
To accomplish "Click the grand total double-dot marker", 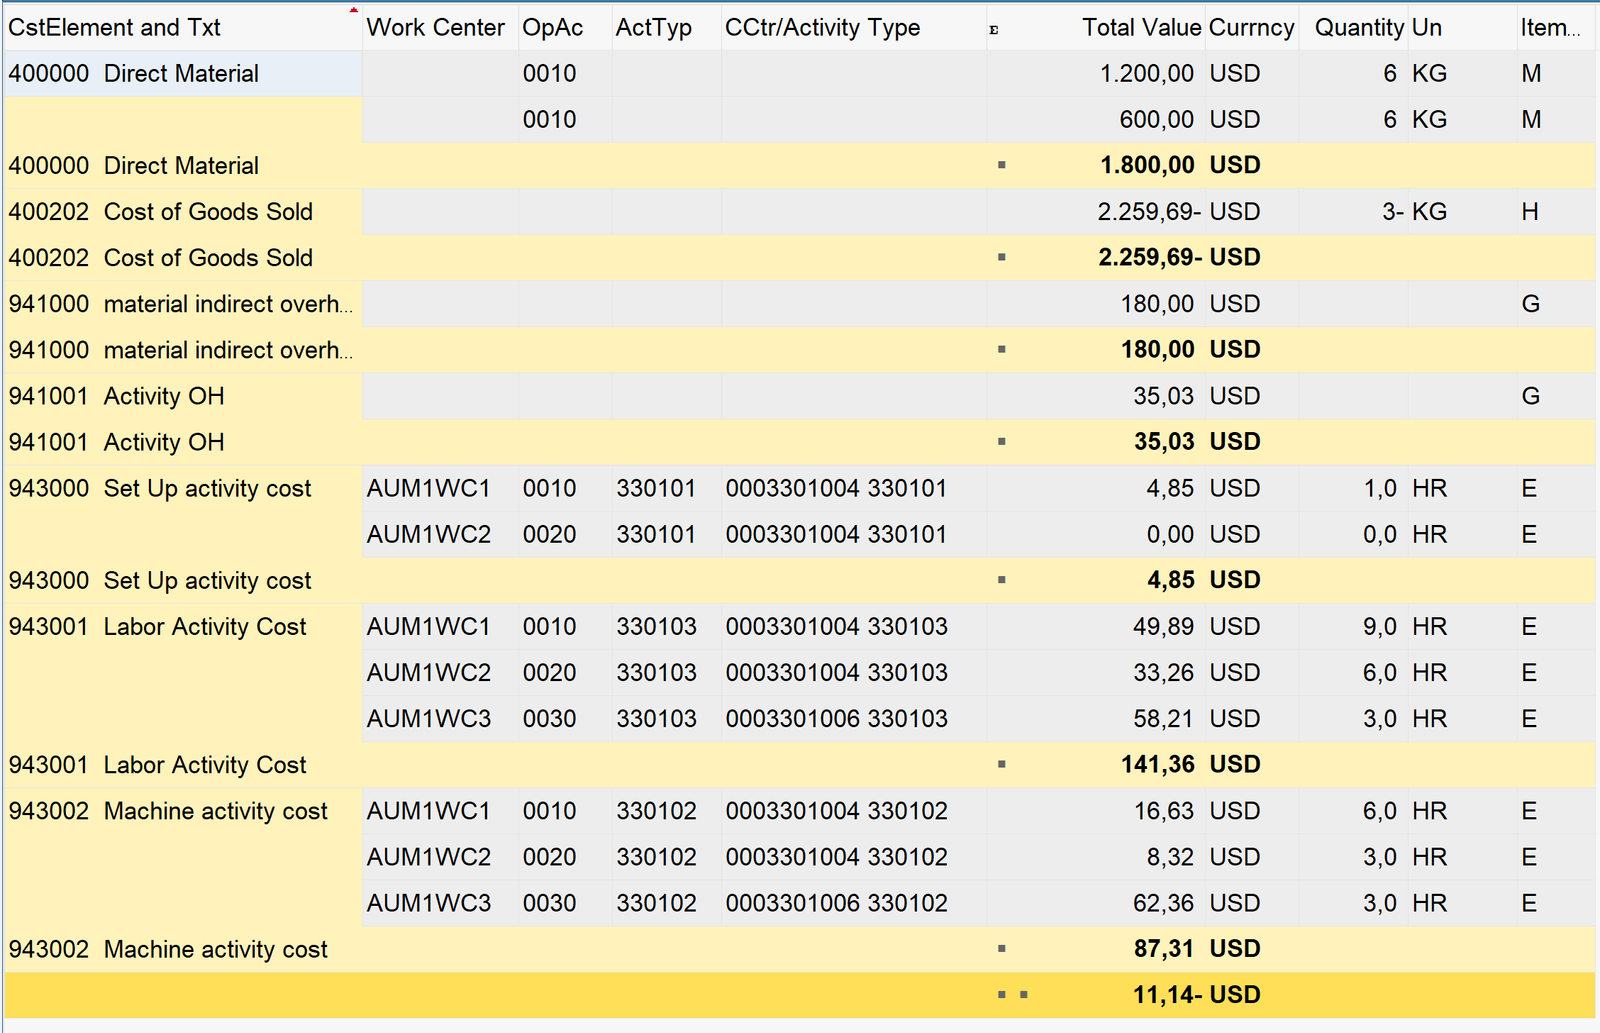I will [1012, 995].
